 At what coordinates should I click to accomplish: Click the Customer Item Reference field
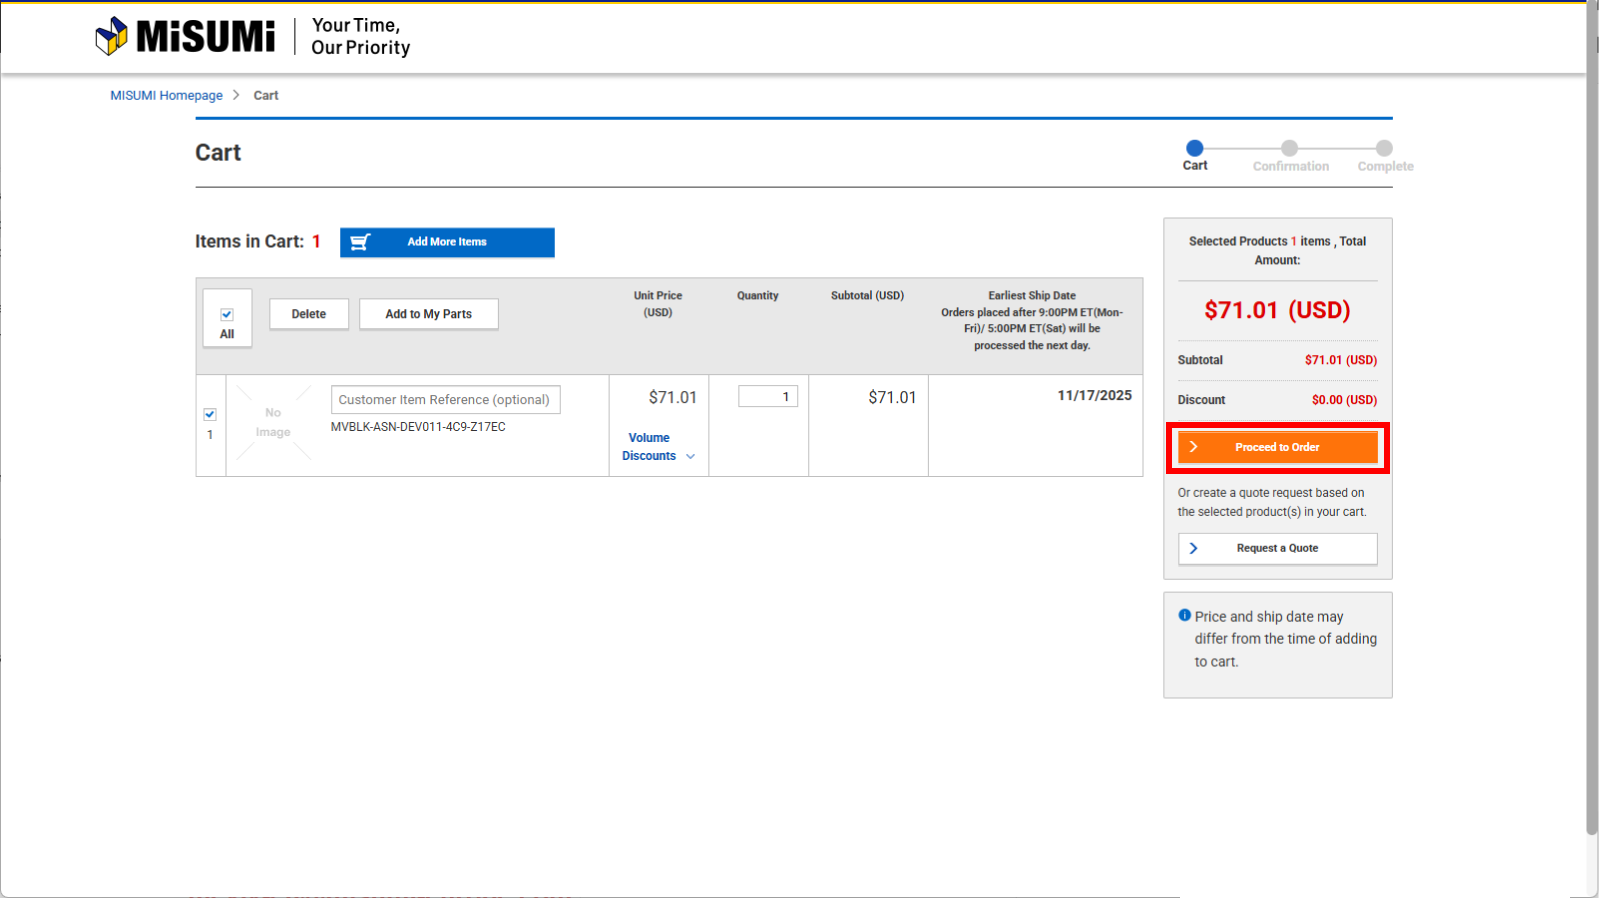[445, 399]
